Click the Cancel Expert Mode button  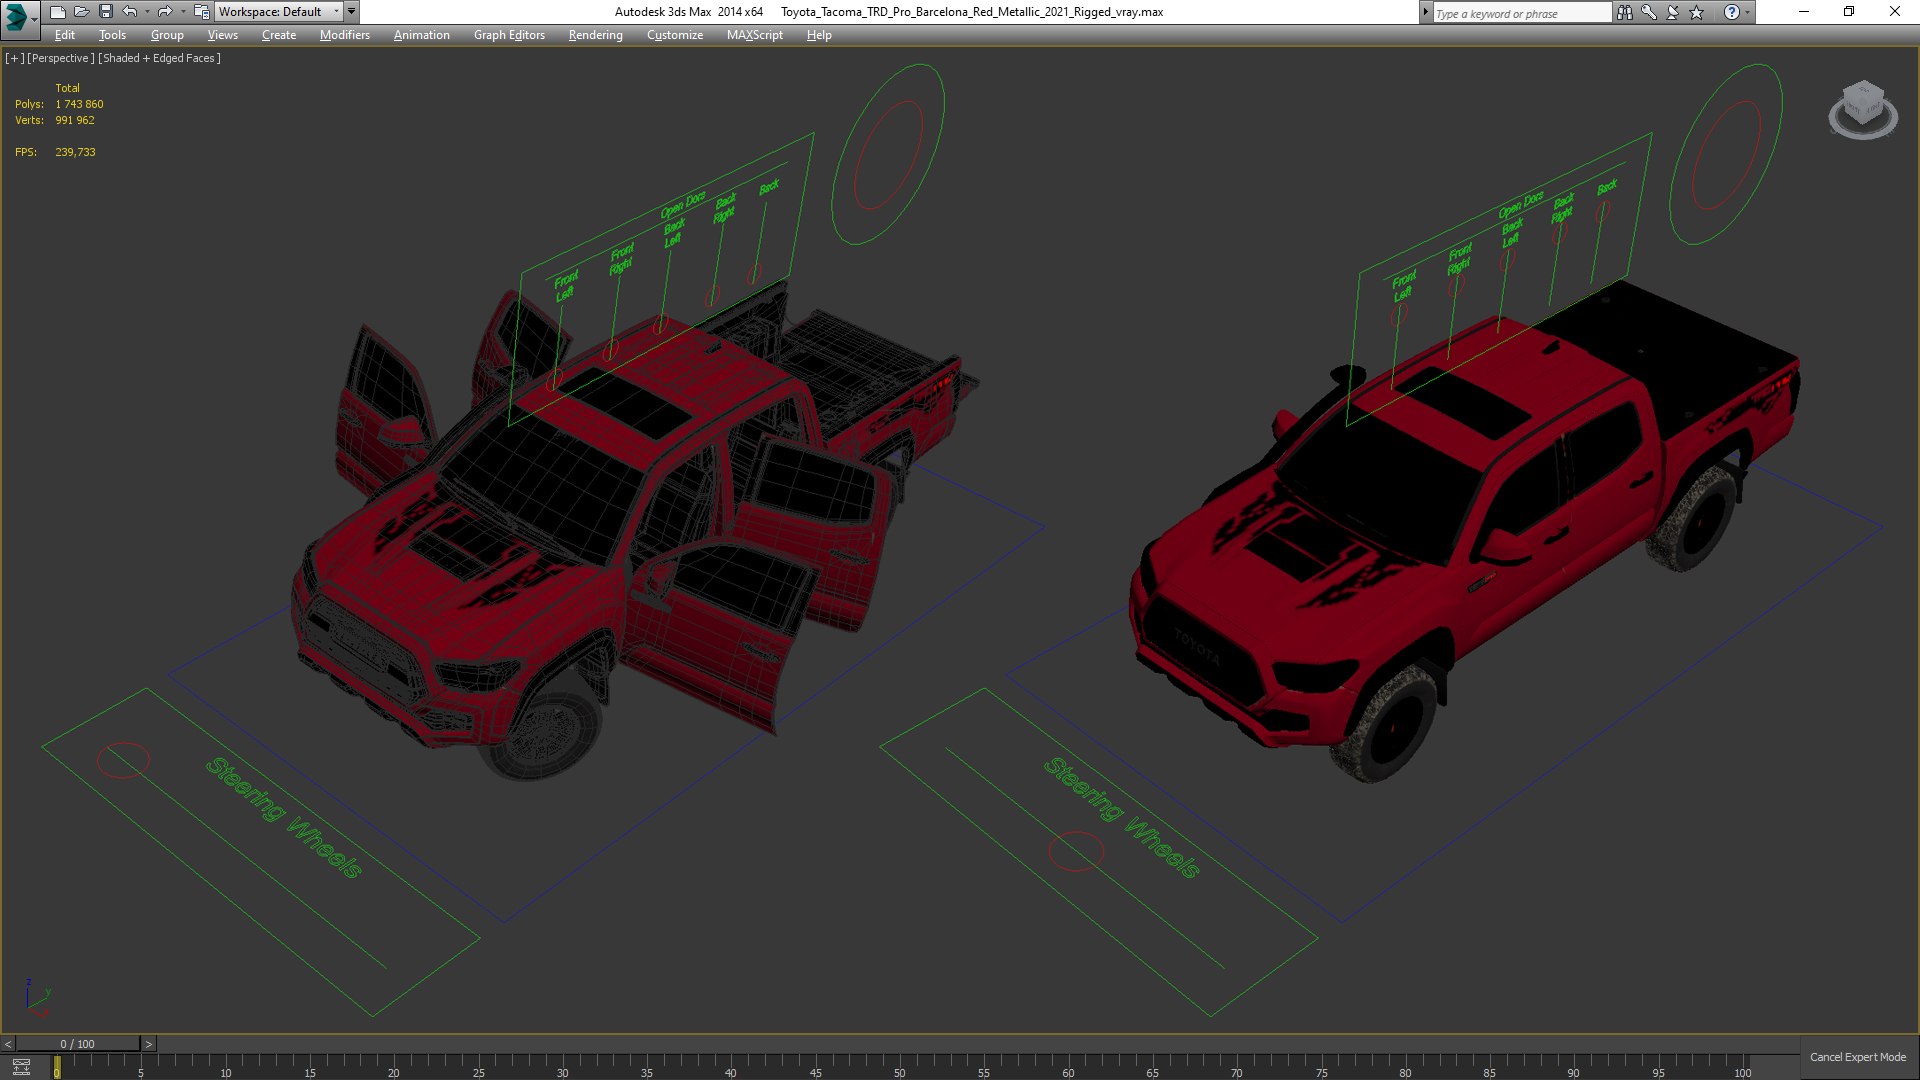(1858, 1057)
